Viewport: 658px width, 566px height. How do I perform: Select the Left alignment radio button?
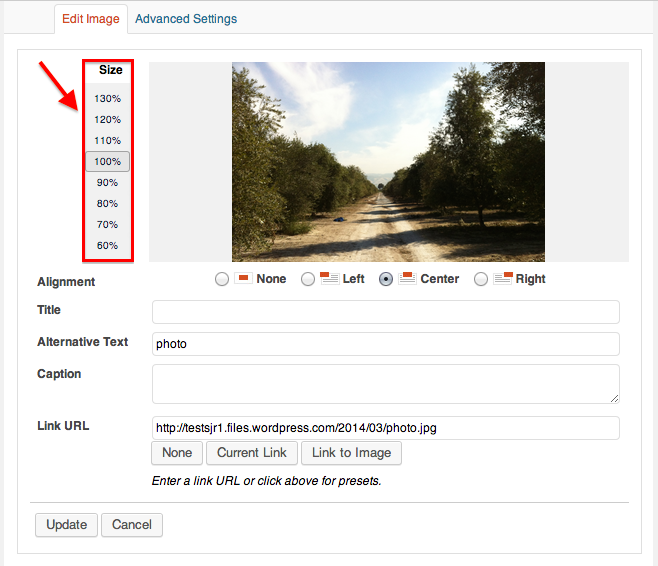[308, 280]
